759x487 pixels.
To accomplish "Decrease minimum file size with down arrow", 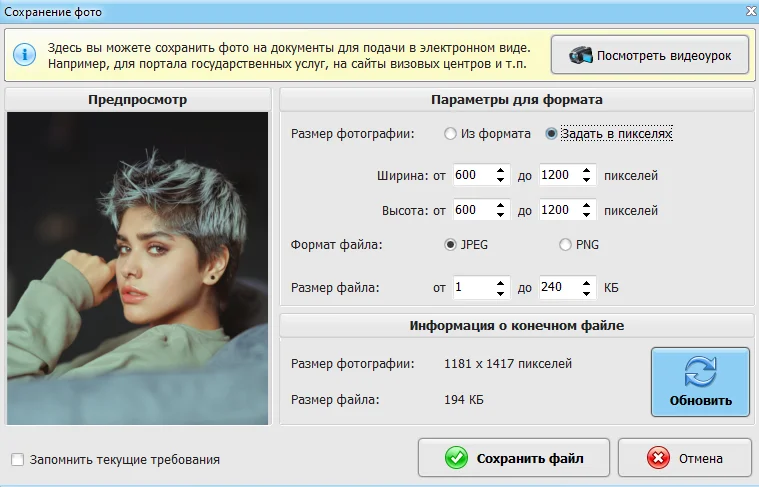I will click(x=501, y=293).
